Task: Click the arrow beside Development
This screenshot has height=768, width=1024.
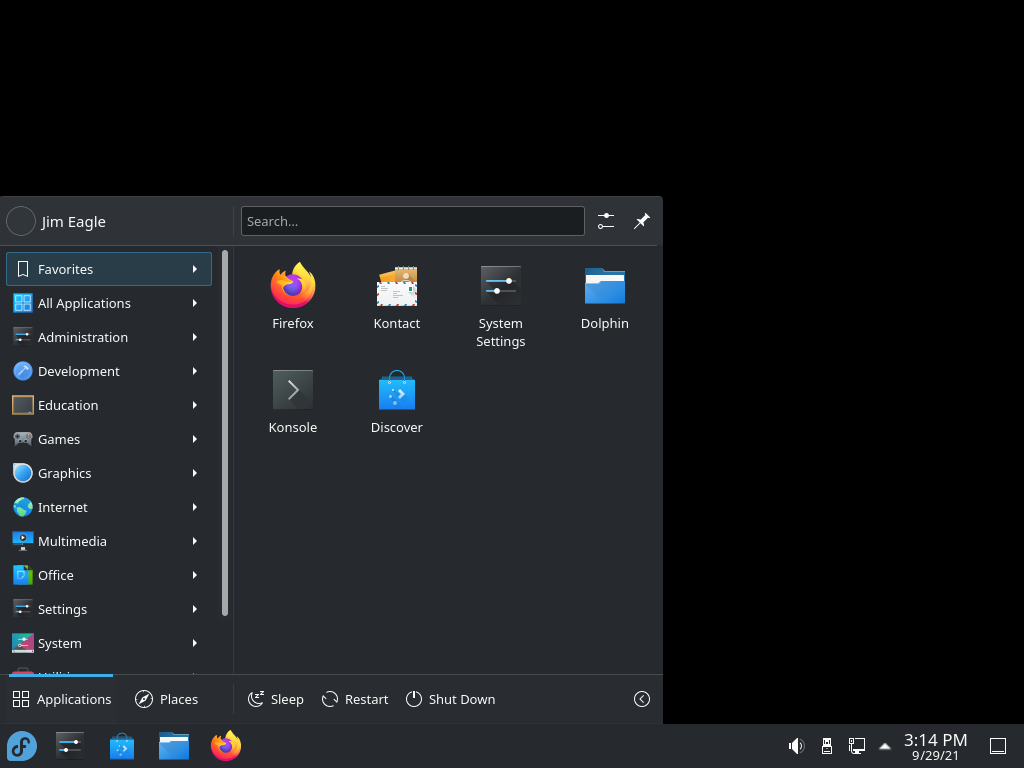Action: (x=195, y=371)
